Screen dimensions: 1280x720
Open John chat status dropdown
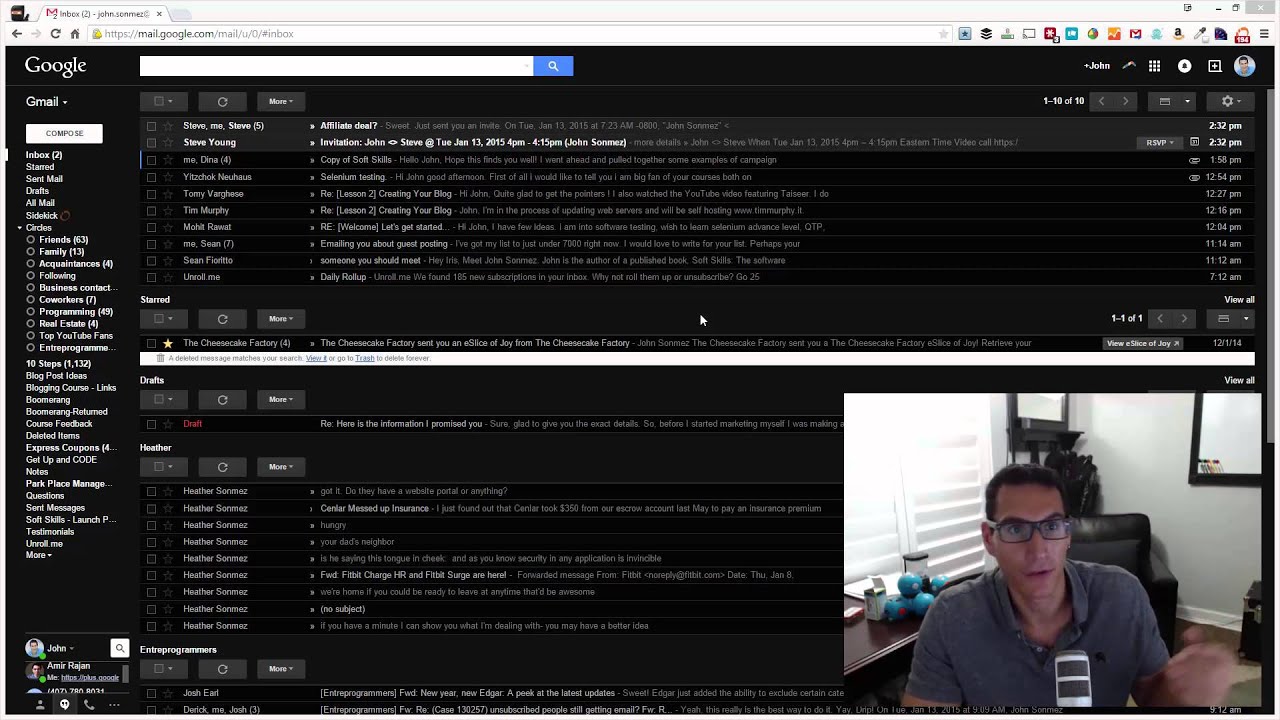60,648
